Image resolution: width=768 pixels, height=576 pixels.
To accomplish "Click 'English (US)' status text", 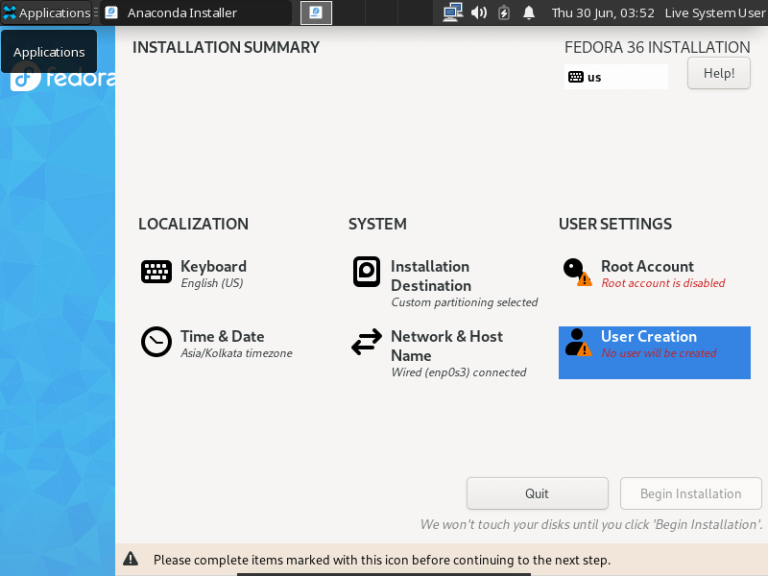I will click(x=212, y=283).
